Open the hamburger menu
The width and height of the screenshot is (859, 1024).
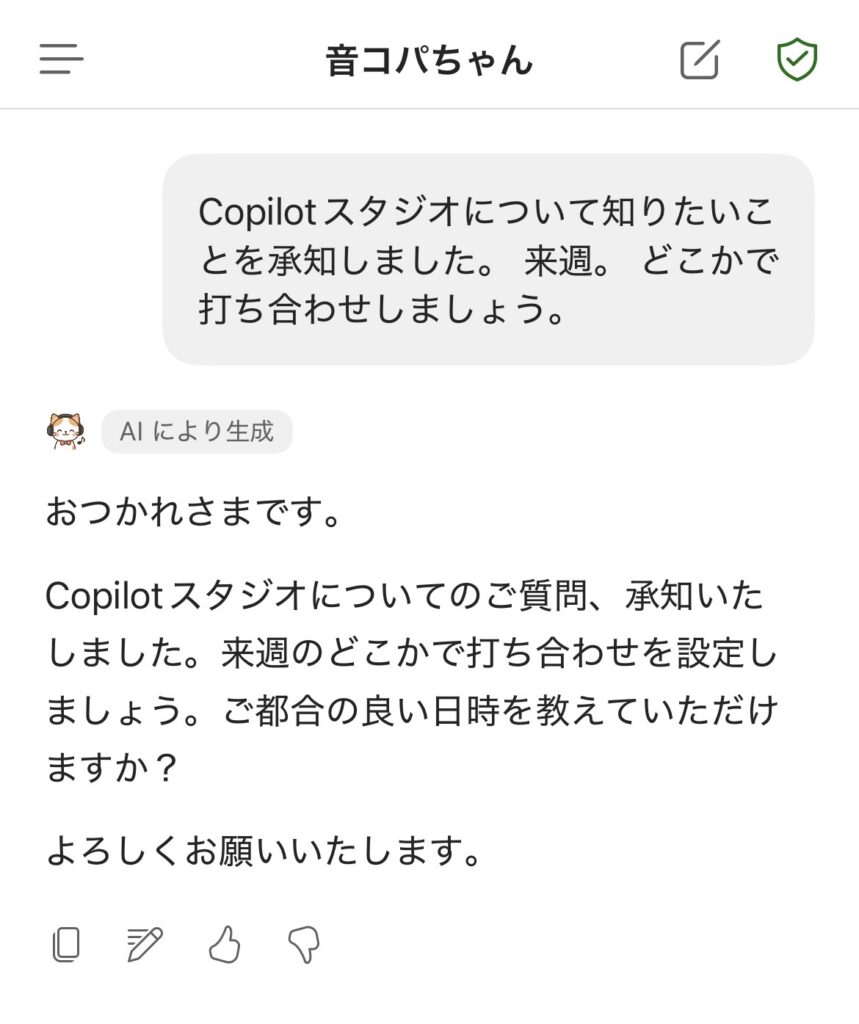(61, 60)
